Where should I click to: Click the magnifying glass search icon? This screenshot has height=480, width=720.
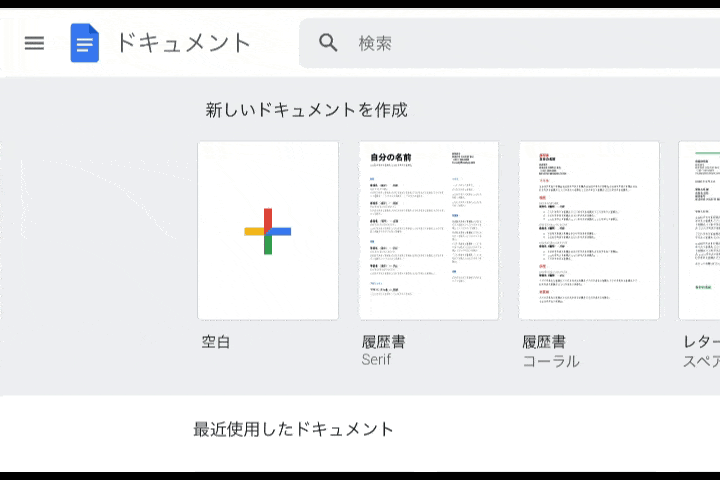click(328, 43)
